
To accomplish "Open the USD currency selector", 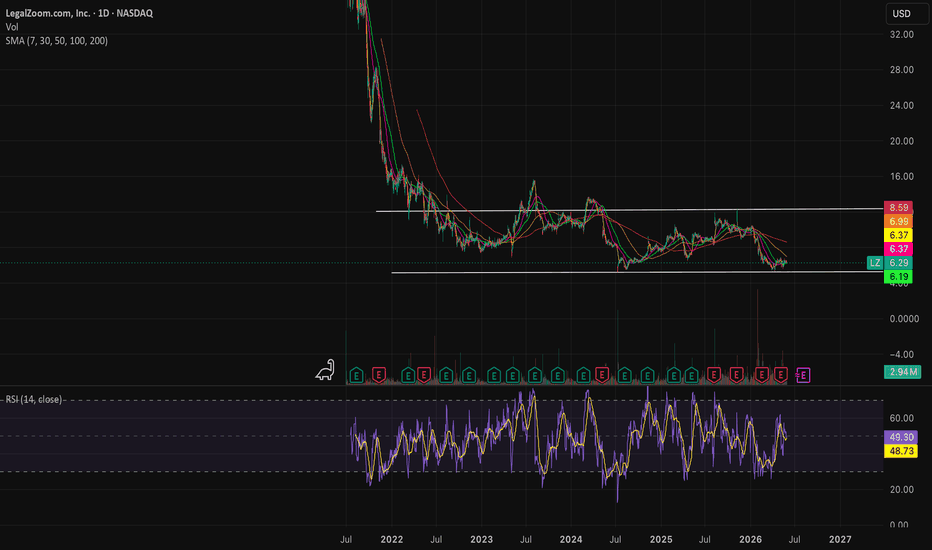I will click(906, 14).
